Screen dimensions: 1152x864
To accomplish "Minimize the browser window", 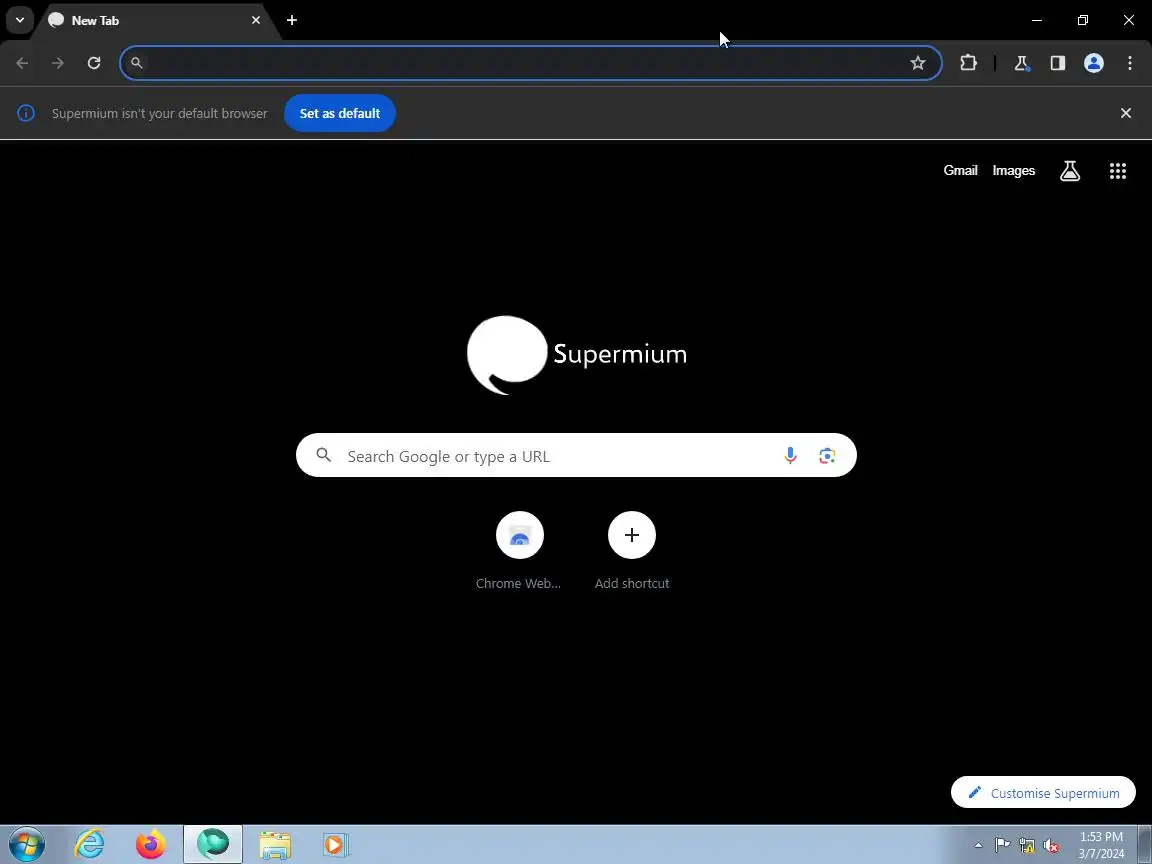I will (x=1037, y=20).
